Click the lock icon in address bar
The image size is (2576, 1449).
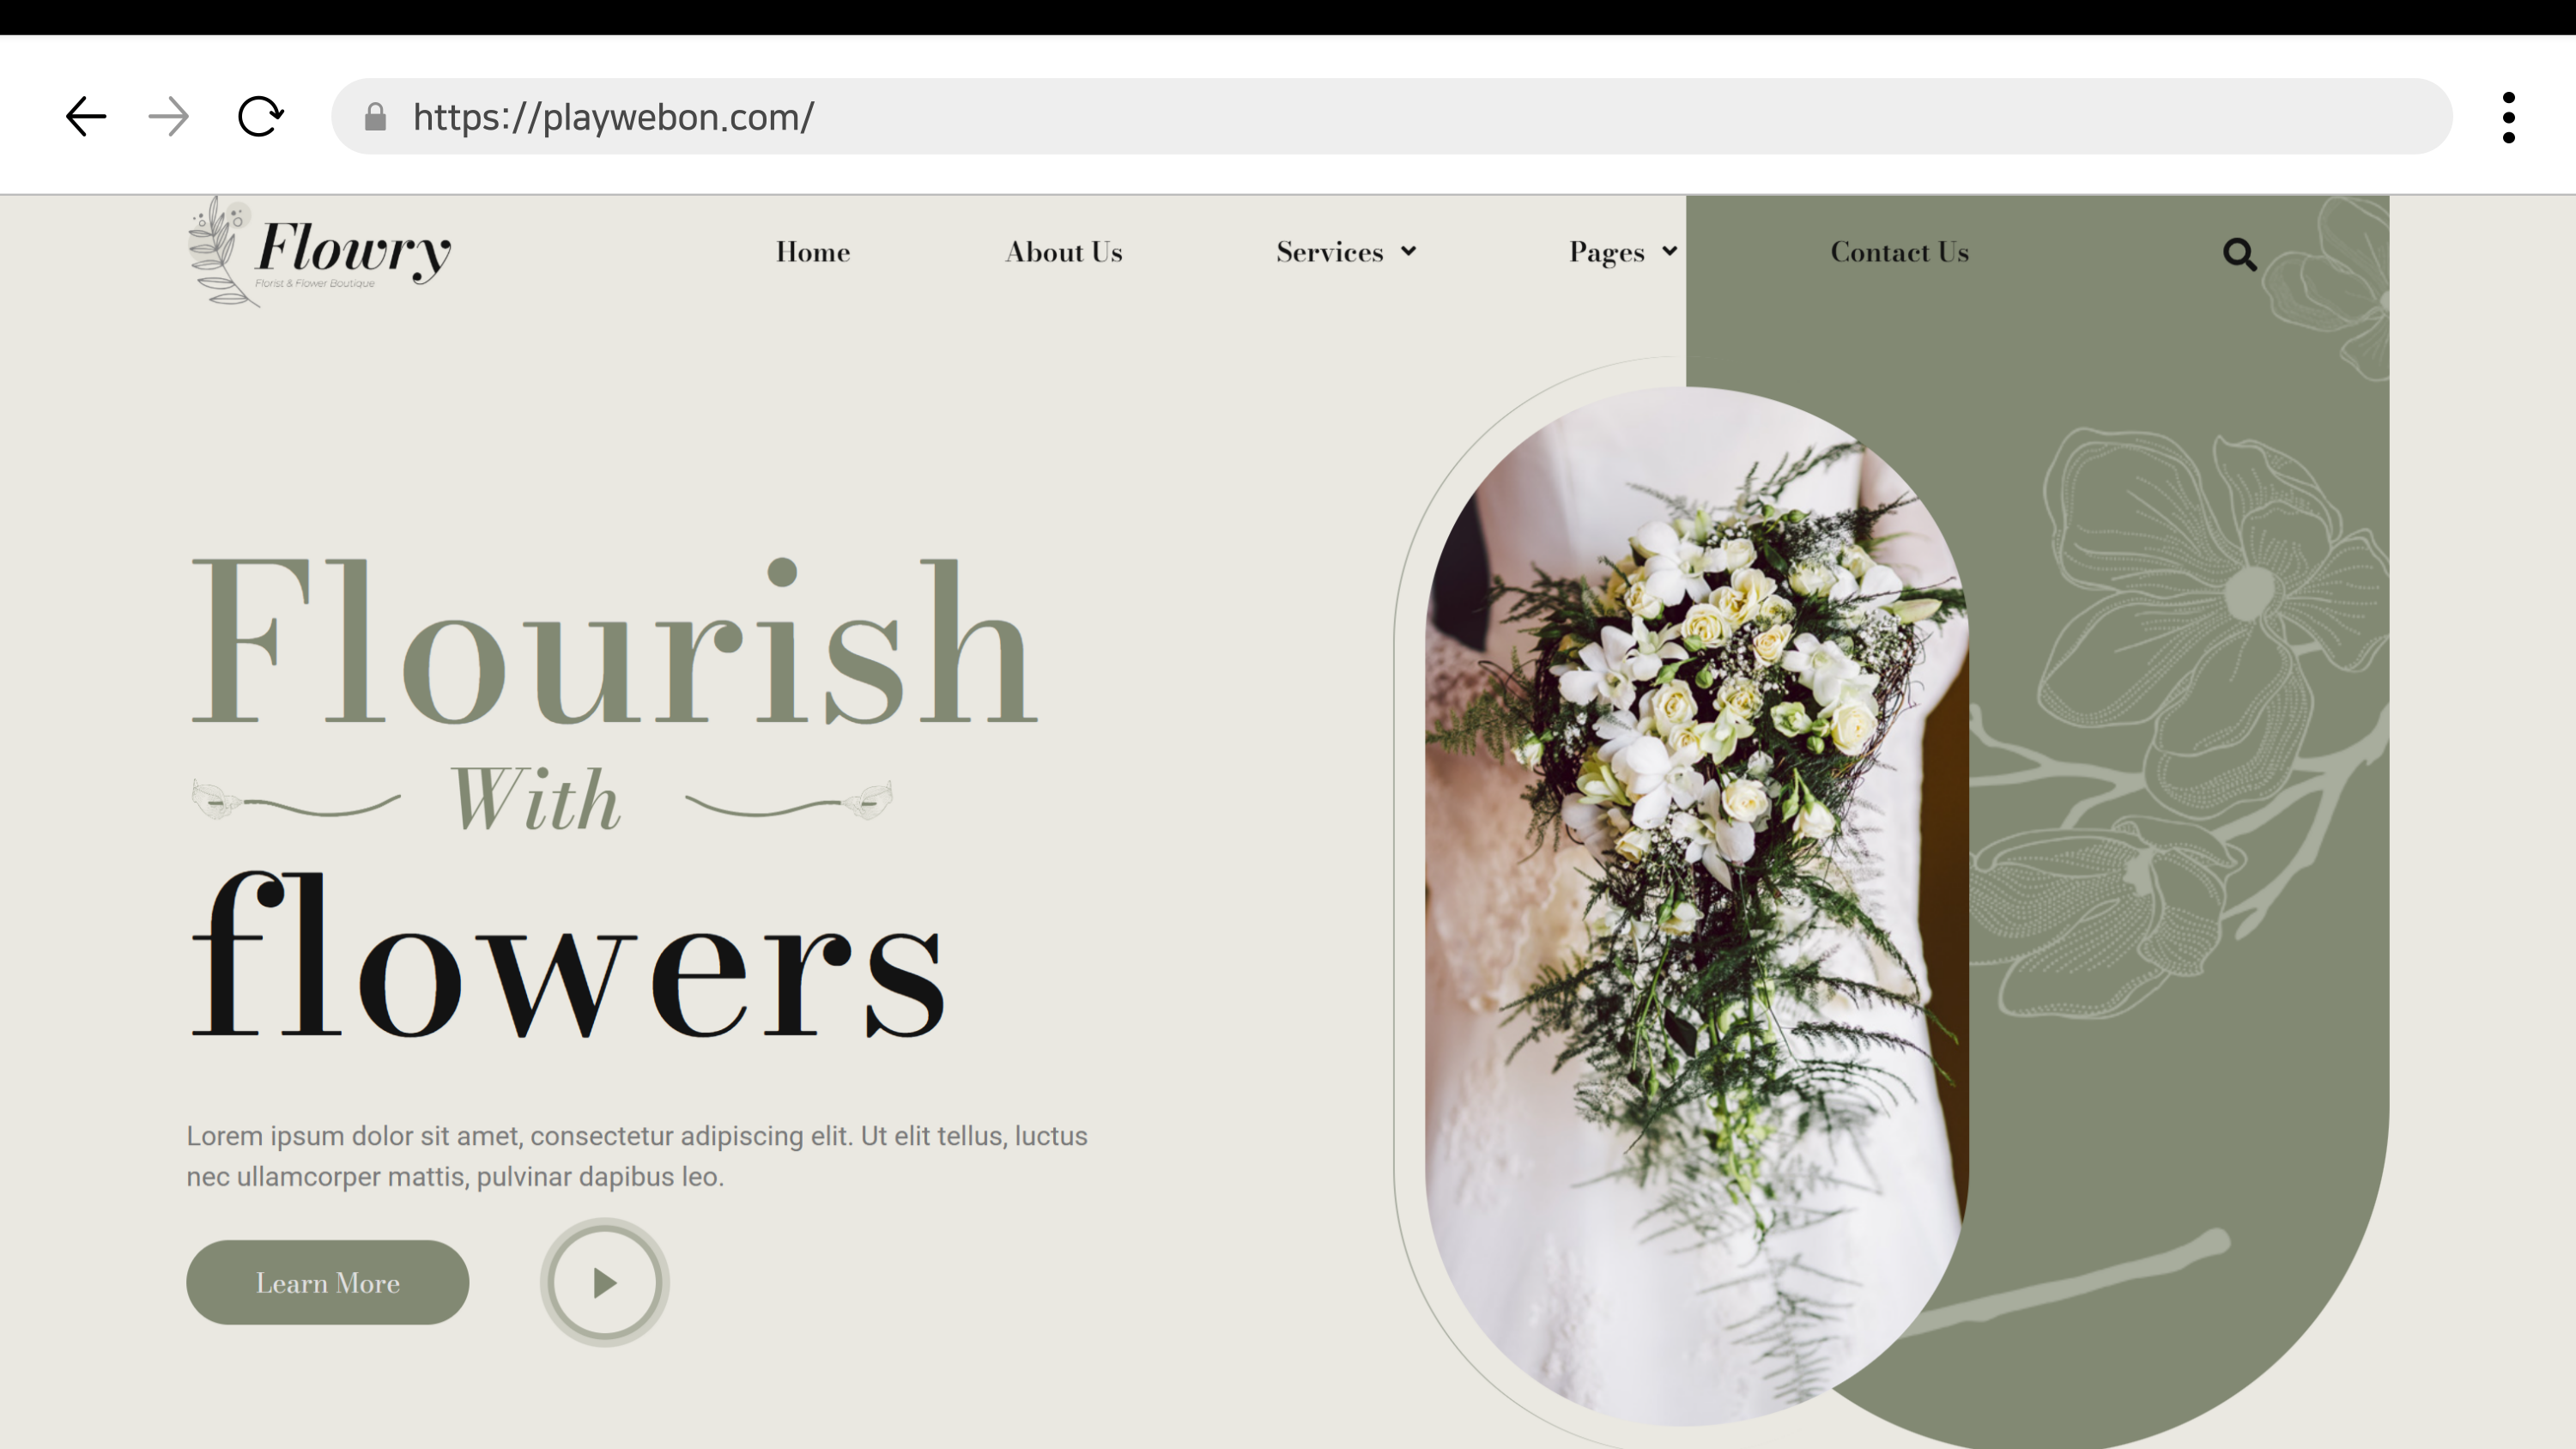tap(375, 117)
